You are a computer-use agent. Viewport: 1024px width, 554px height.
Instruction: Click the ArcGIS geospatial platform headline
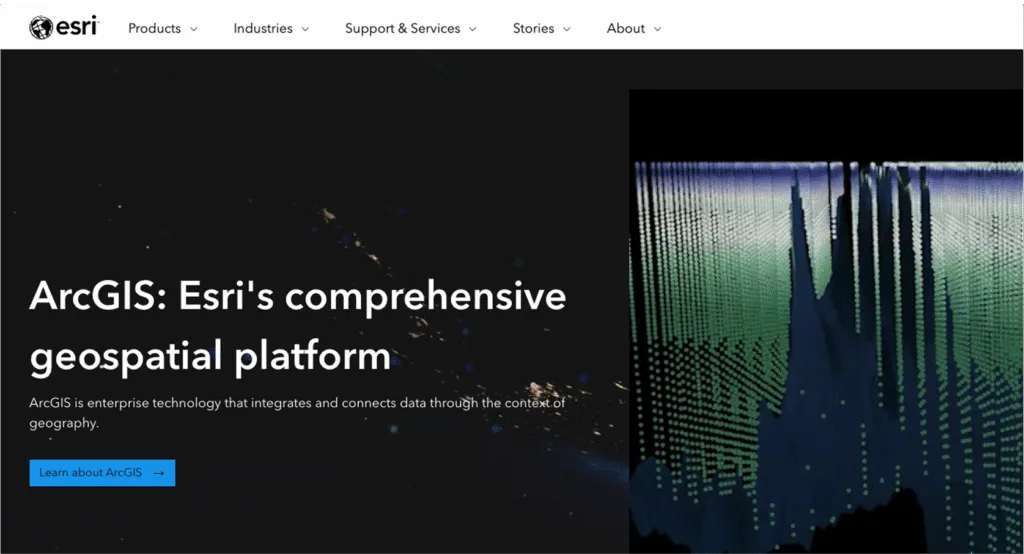point(298,326)
